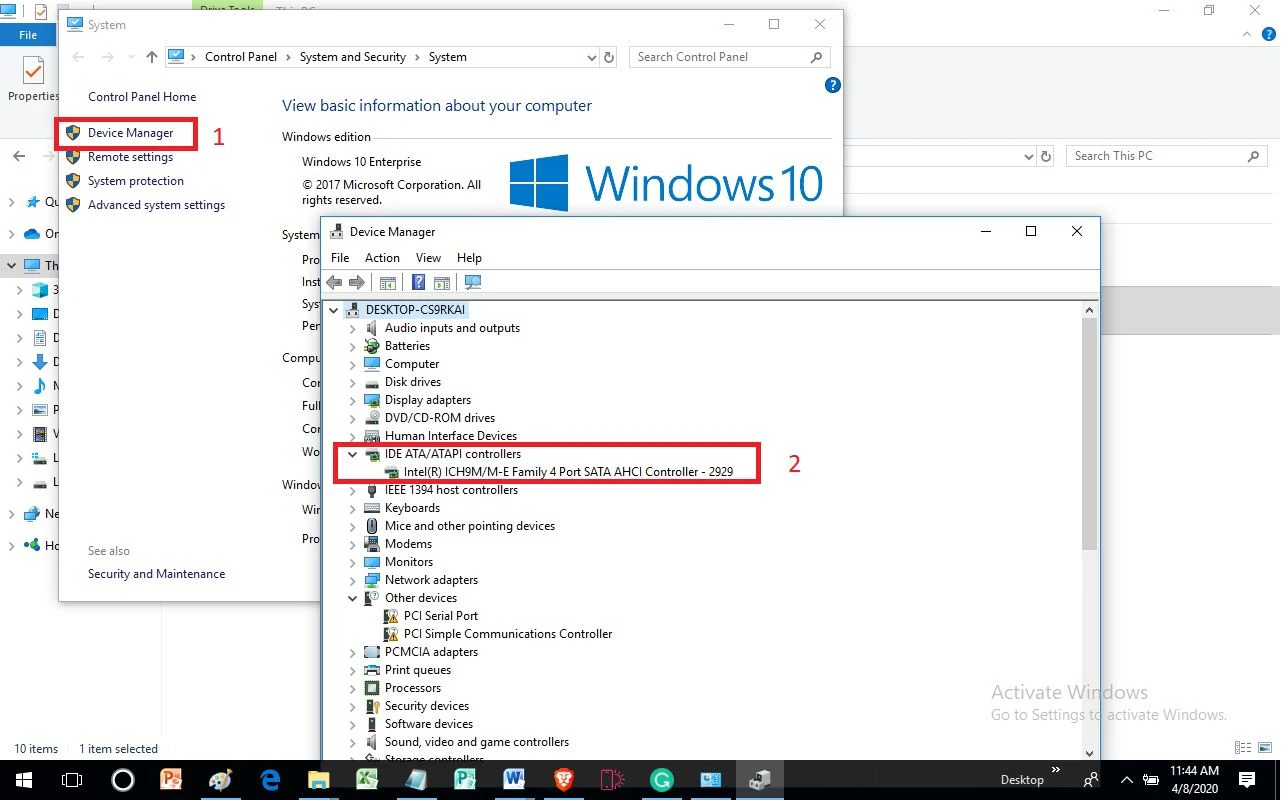Open Microsoft Edge from the taskbar
The width and height of the screenshot is (1282, 800).
(269, 779)
